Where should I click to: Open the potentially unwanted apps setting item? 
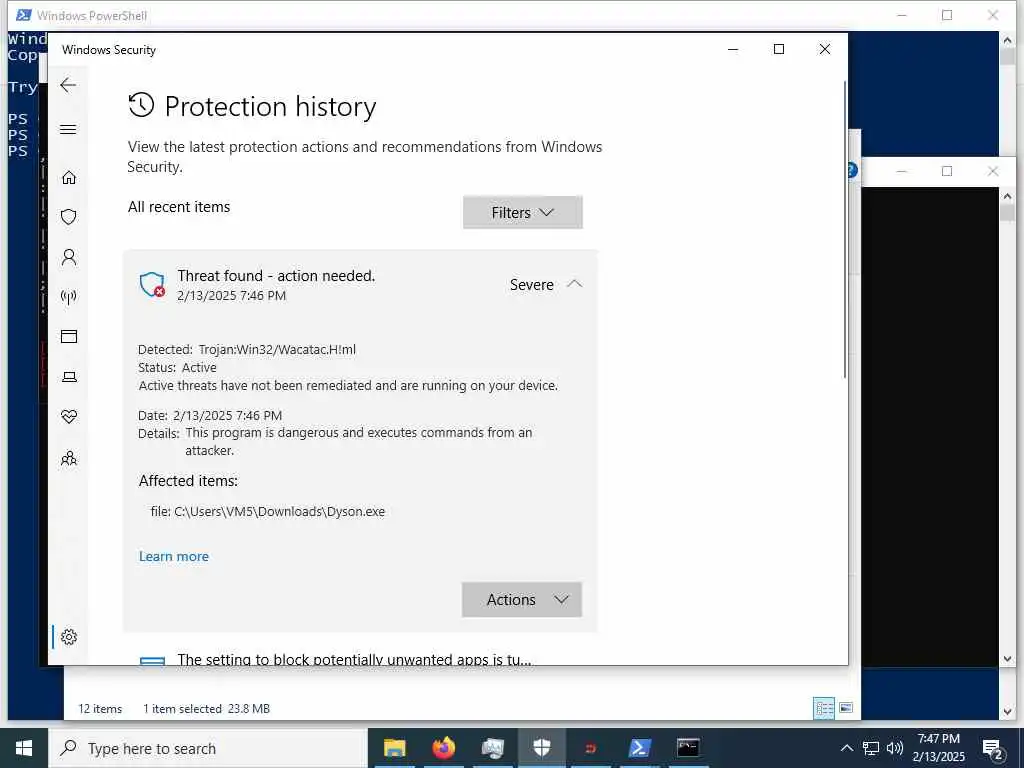click(354, 659)
